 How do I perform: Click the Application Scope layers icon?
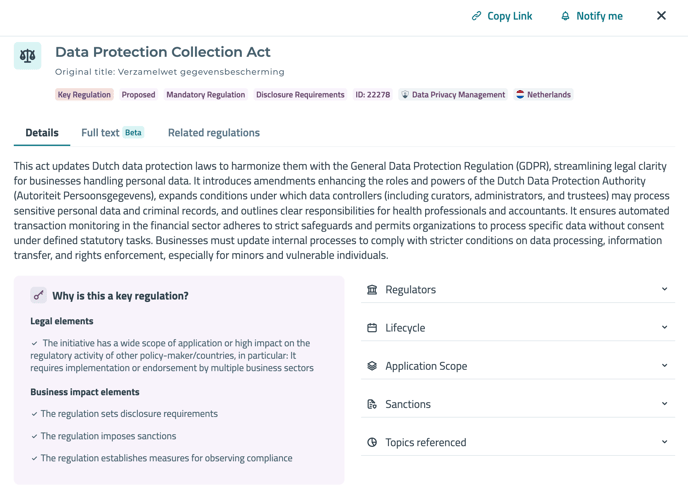[372, 366]
